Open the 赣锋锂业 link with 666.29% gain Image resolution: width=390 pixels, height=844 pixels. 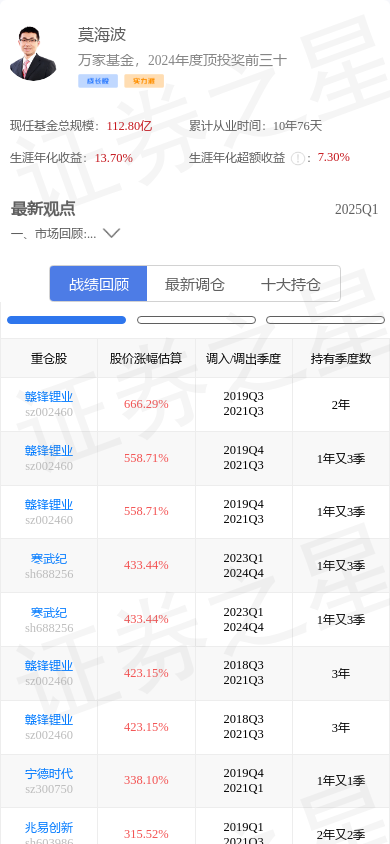click(x=49, y=397)
